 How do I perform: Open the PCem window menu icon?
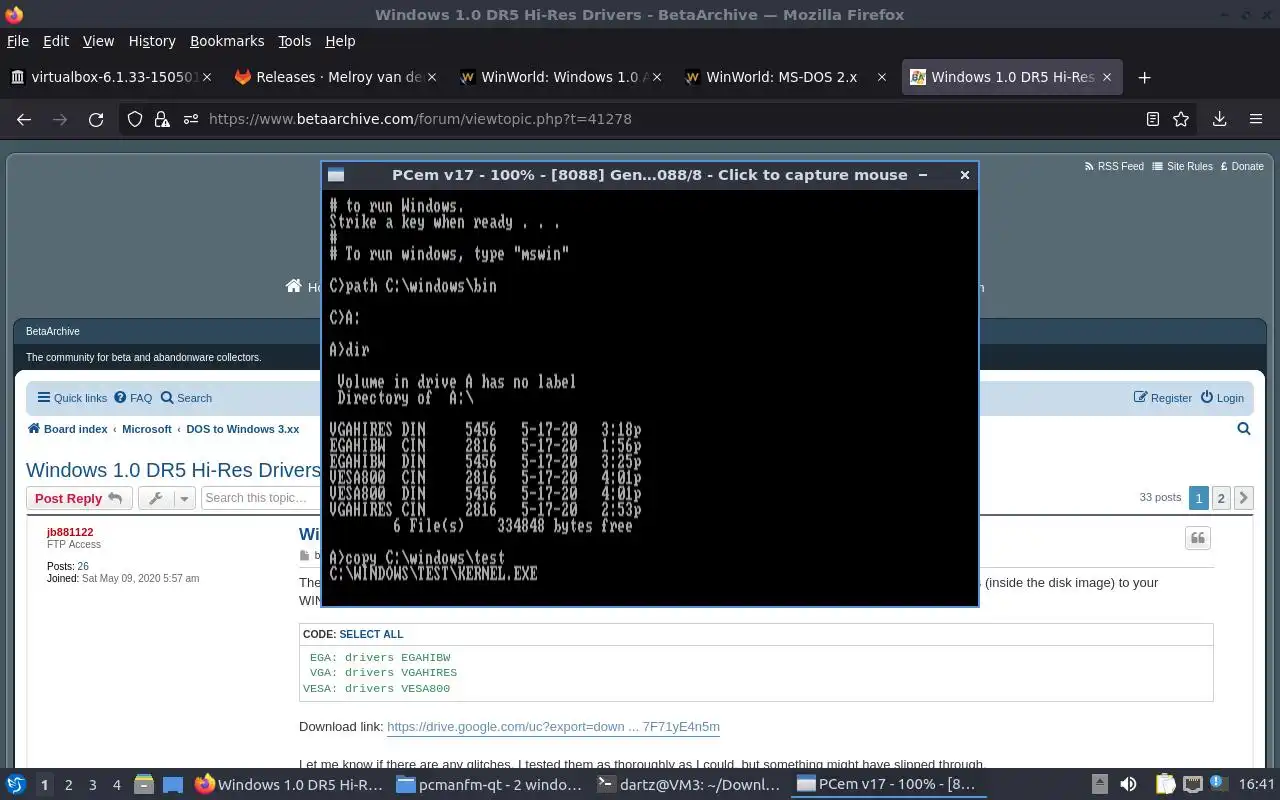point(336,175)
